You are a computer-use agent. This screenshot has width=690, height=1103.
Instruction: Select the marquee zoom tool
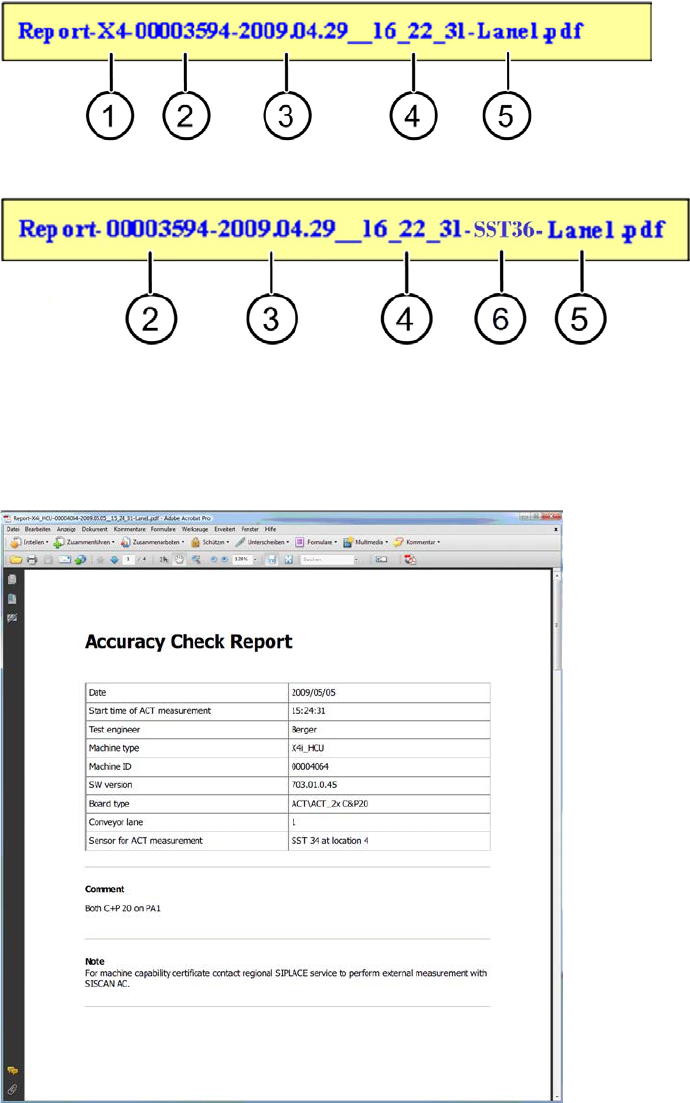(196, 560)
